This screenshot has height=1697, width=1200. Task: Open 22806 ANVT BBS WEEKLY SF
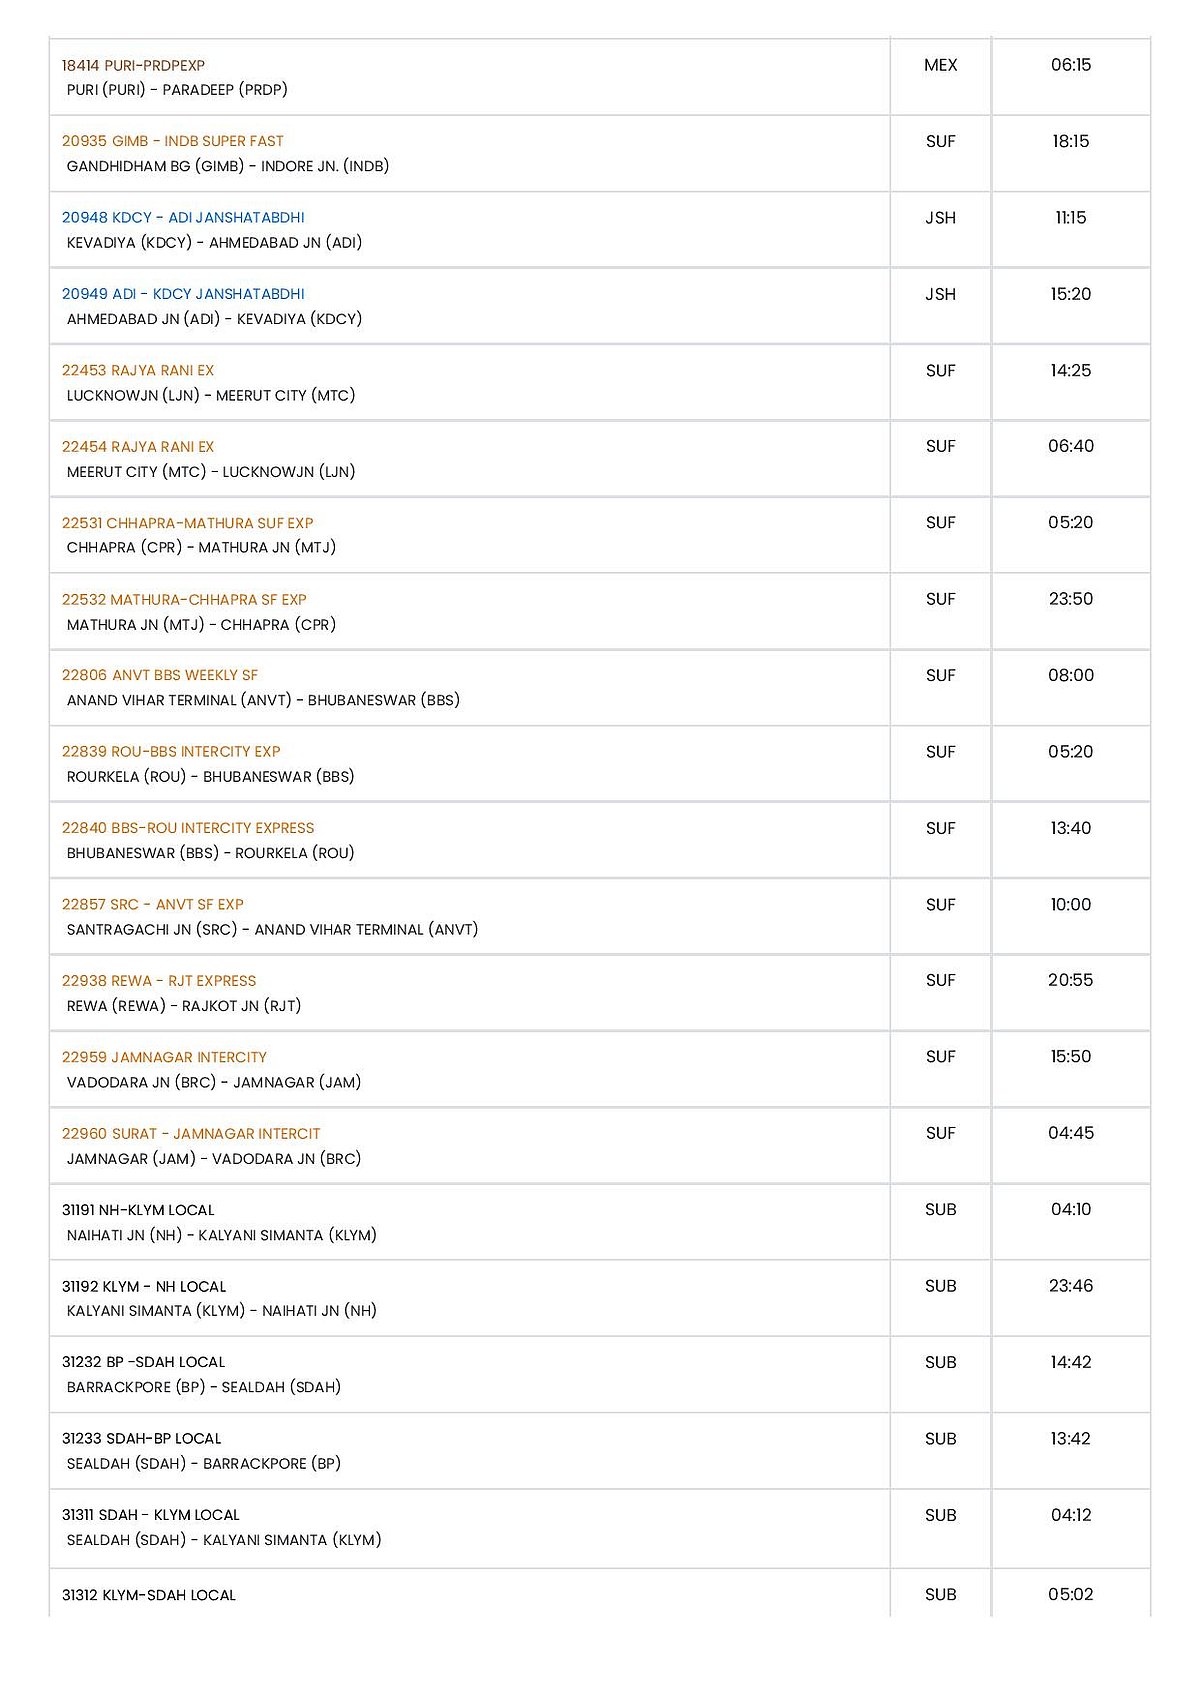pos(160,676)
